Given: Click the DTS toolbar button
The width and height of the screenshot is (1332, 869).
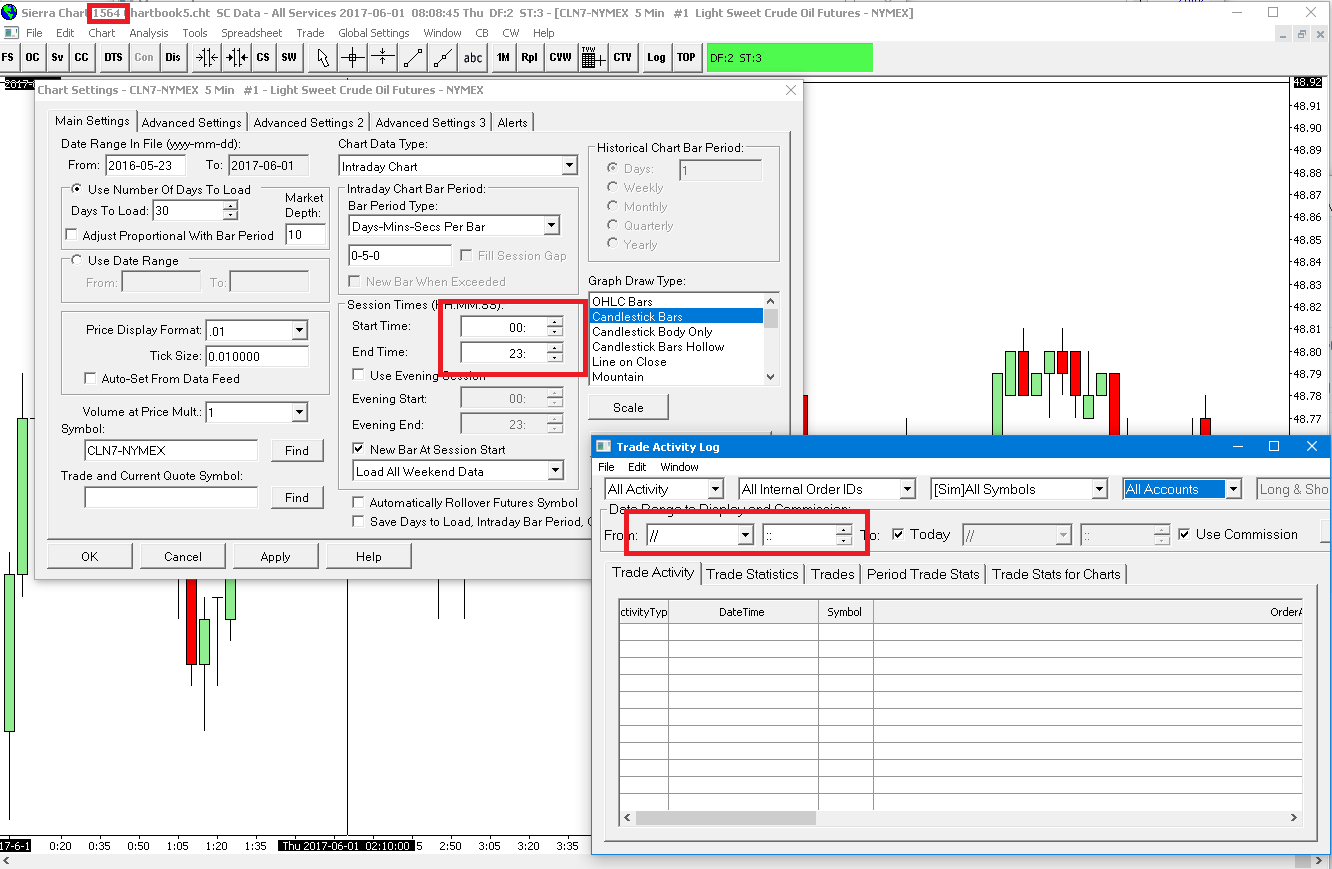Looking at the screenshot, I should (113, 57).
